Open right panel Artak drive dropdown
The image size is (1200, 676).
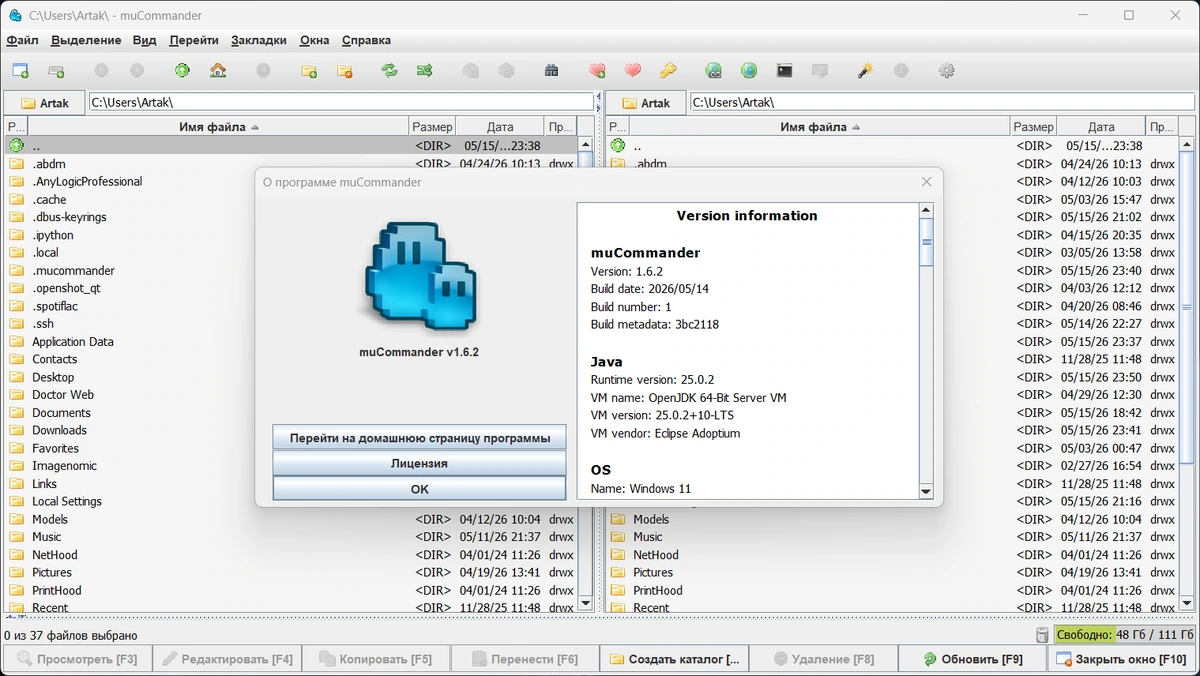(646, 103)
